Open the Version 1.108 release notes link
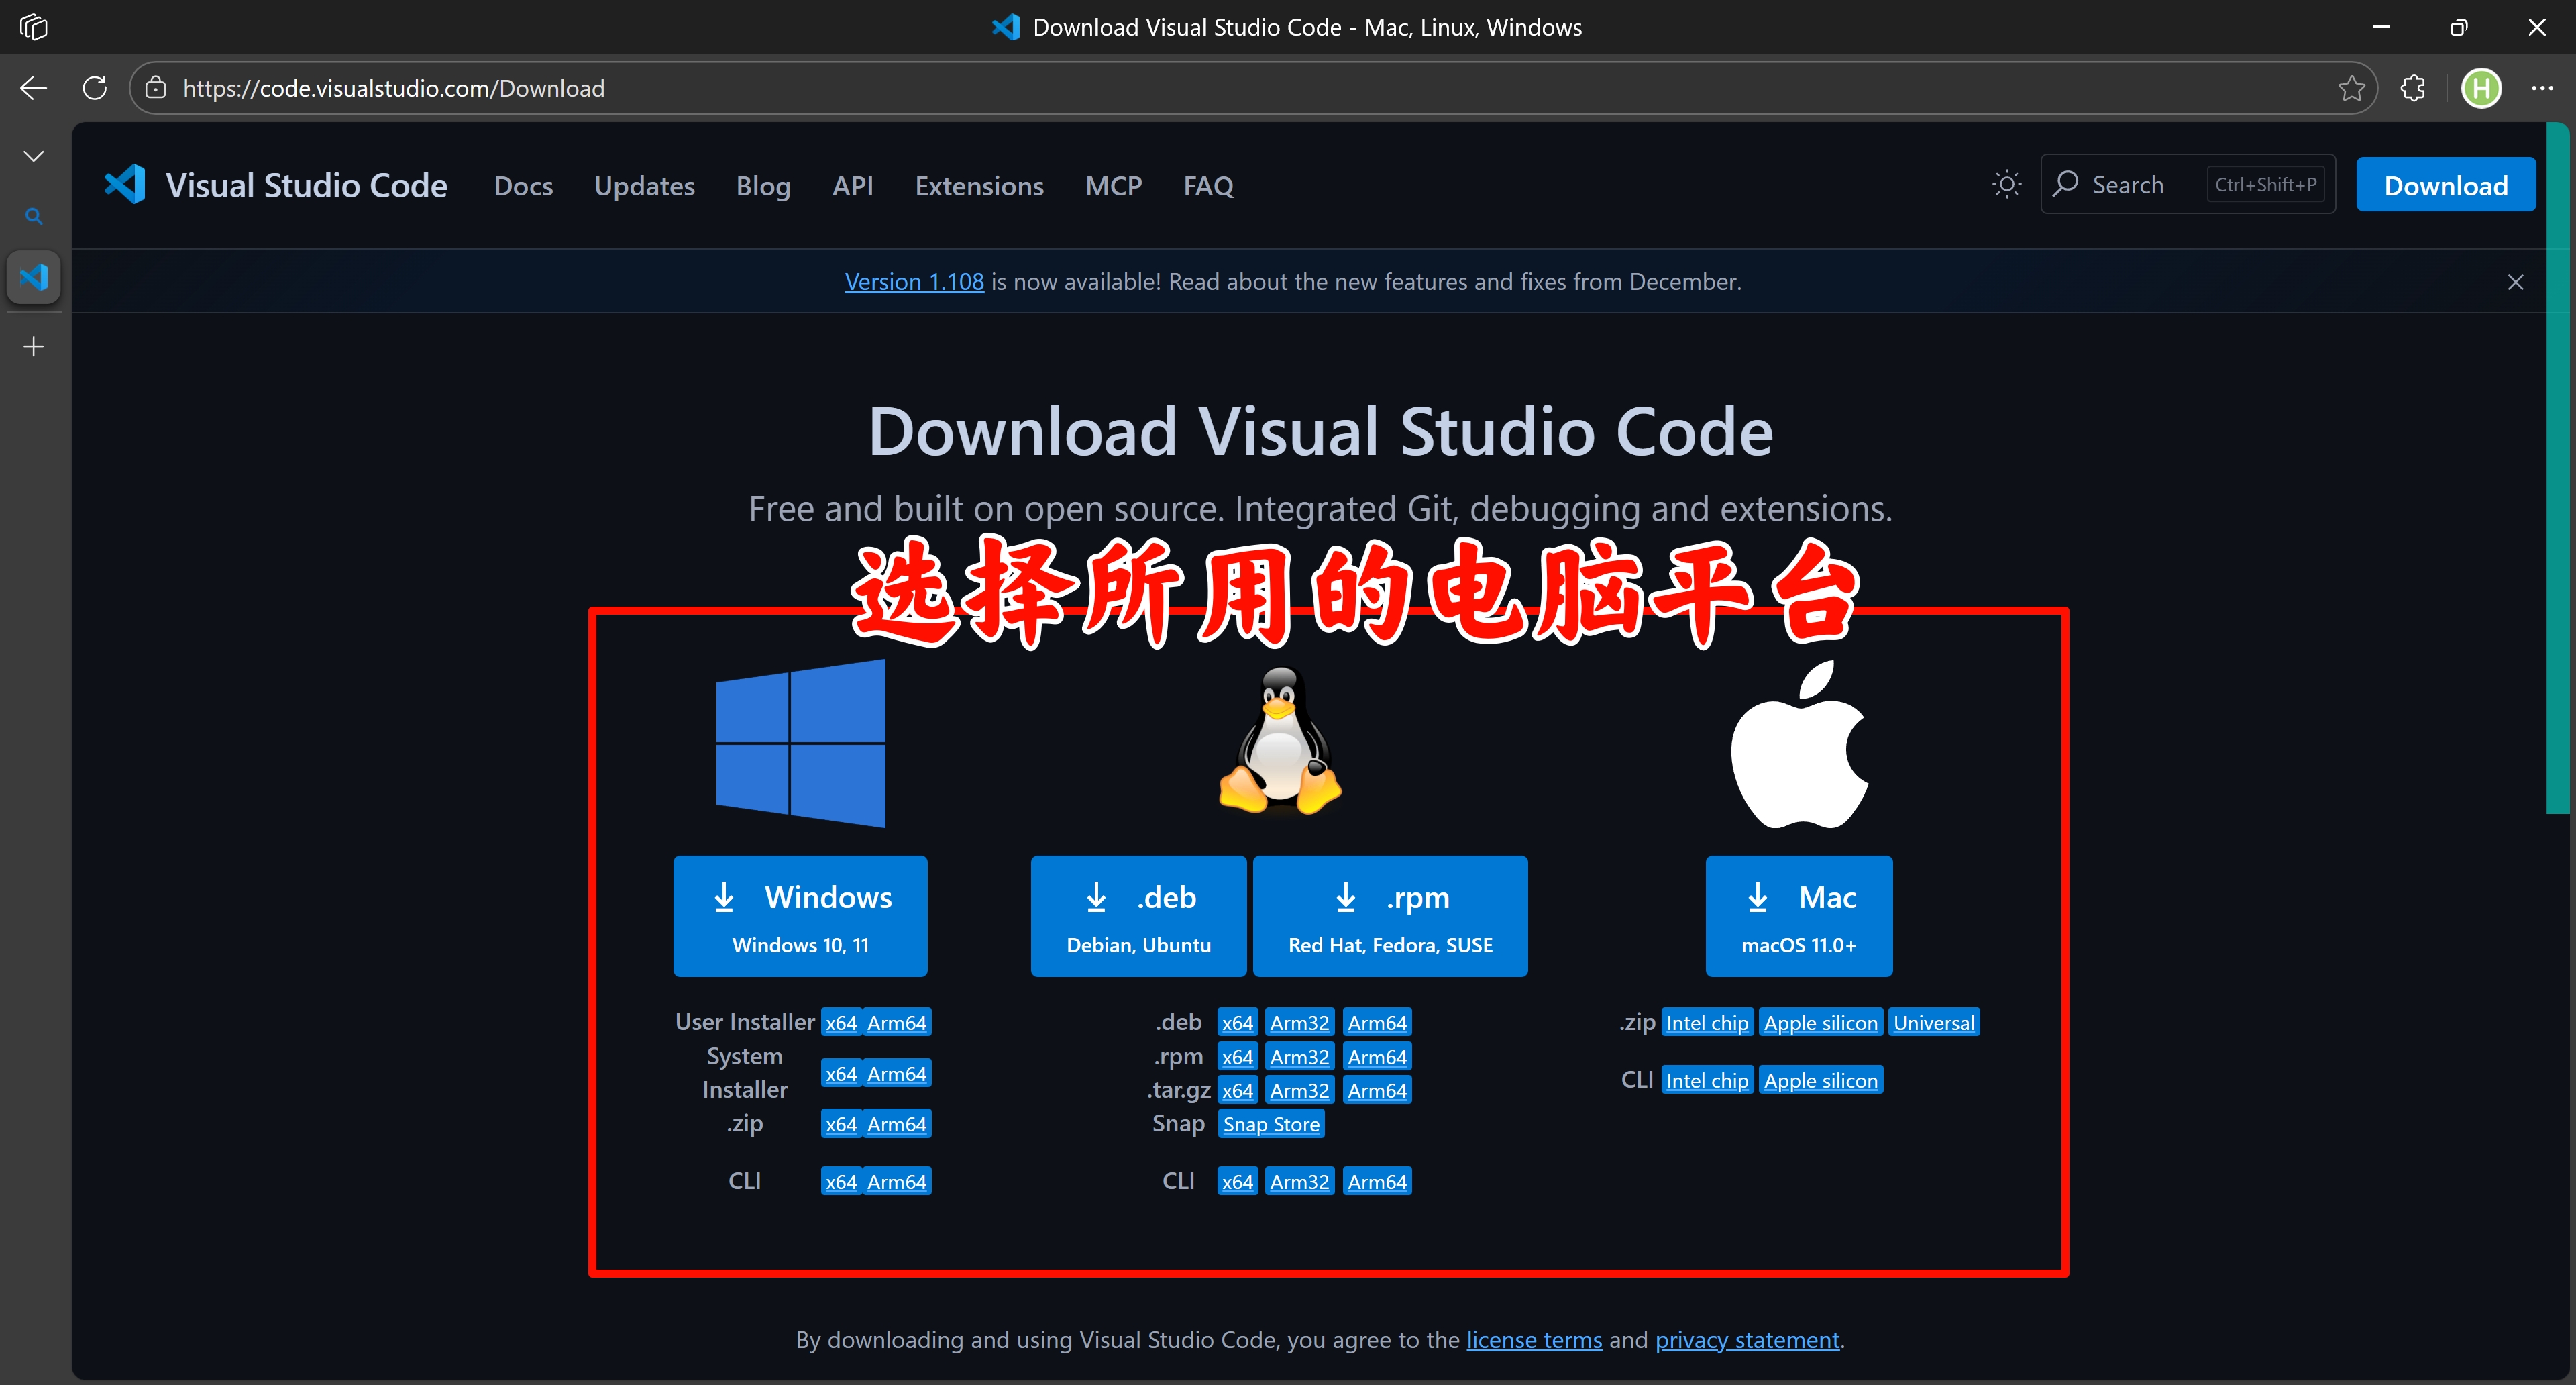The height and width of the screenshot is (1385, 2576). point(914,281)
